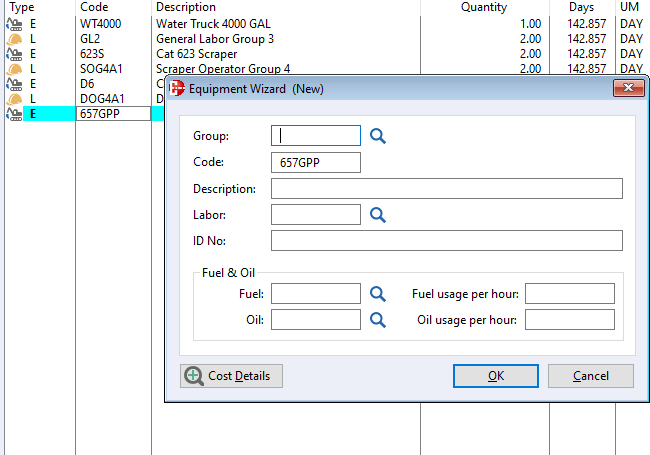Open the Oil lookup magnifier icon
Viewport: 650px width, 455px height.
tap(378, 320)
